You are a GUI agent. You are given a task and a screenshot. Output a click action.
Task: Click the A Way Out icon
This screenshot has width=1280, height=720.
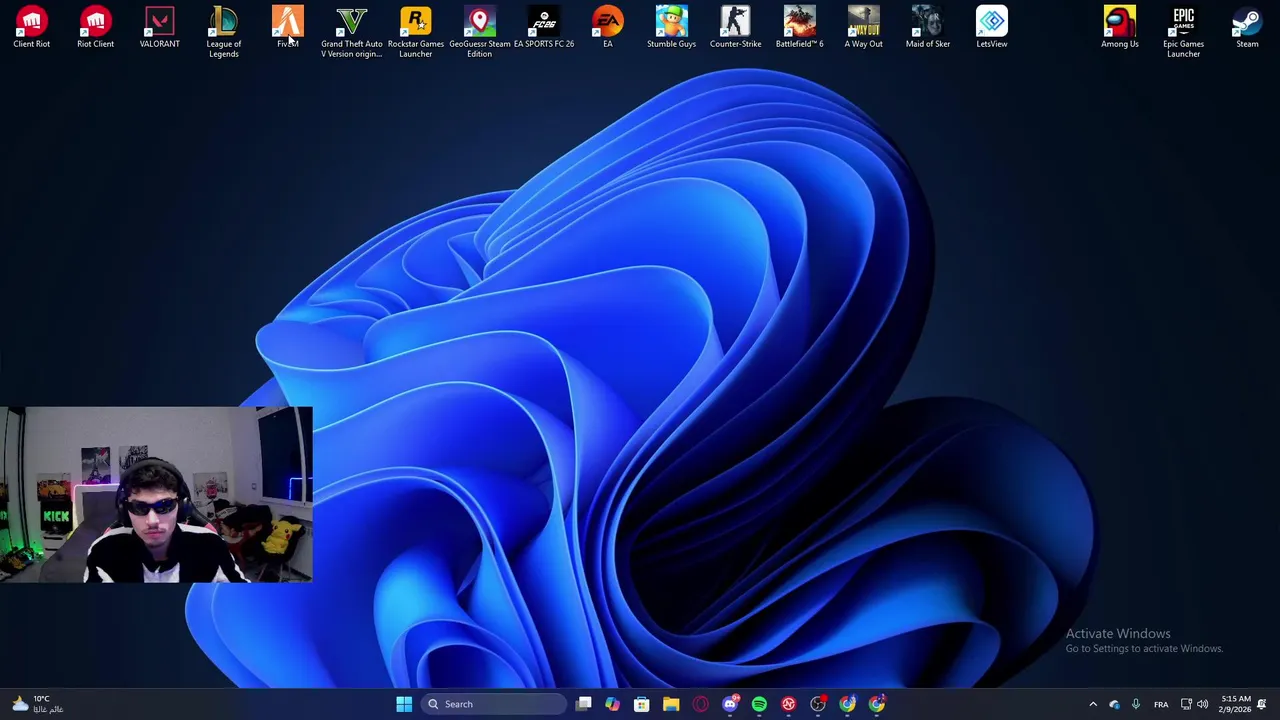pyautogui.click(x=864, y=27)
